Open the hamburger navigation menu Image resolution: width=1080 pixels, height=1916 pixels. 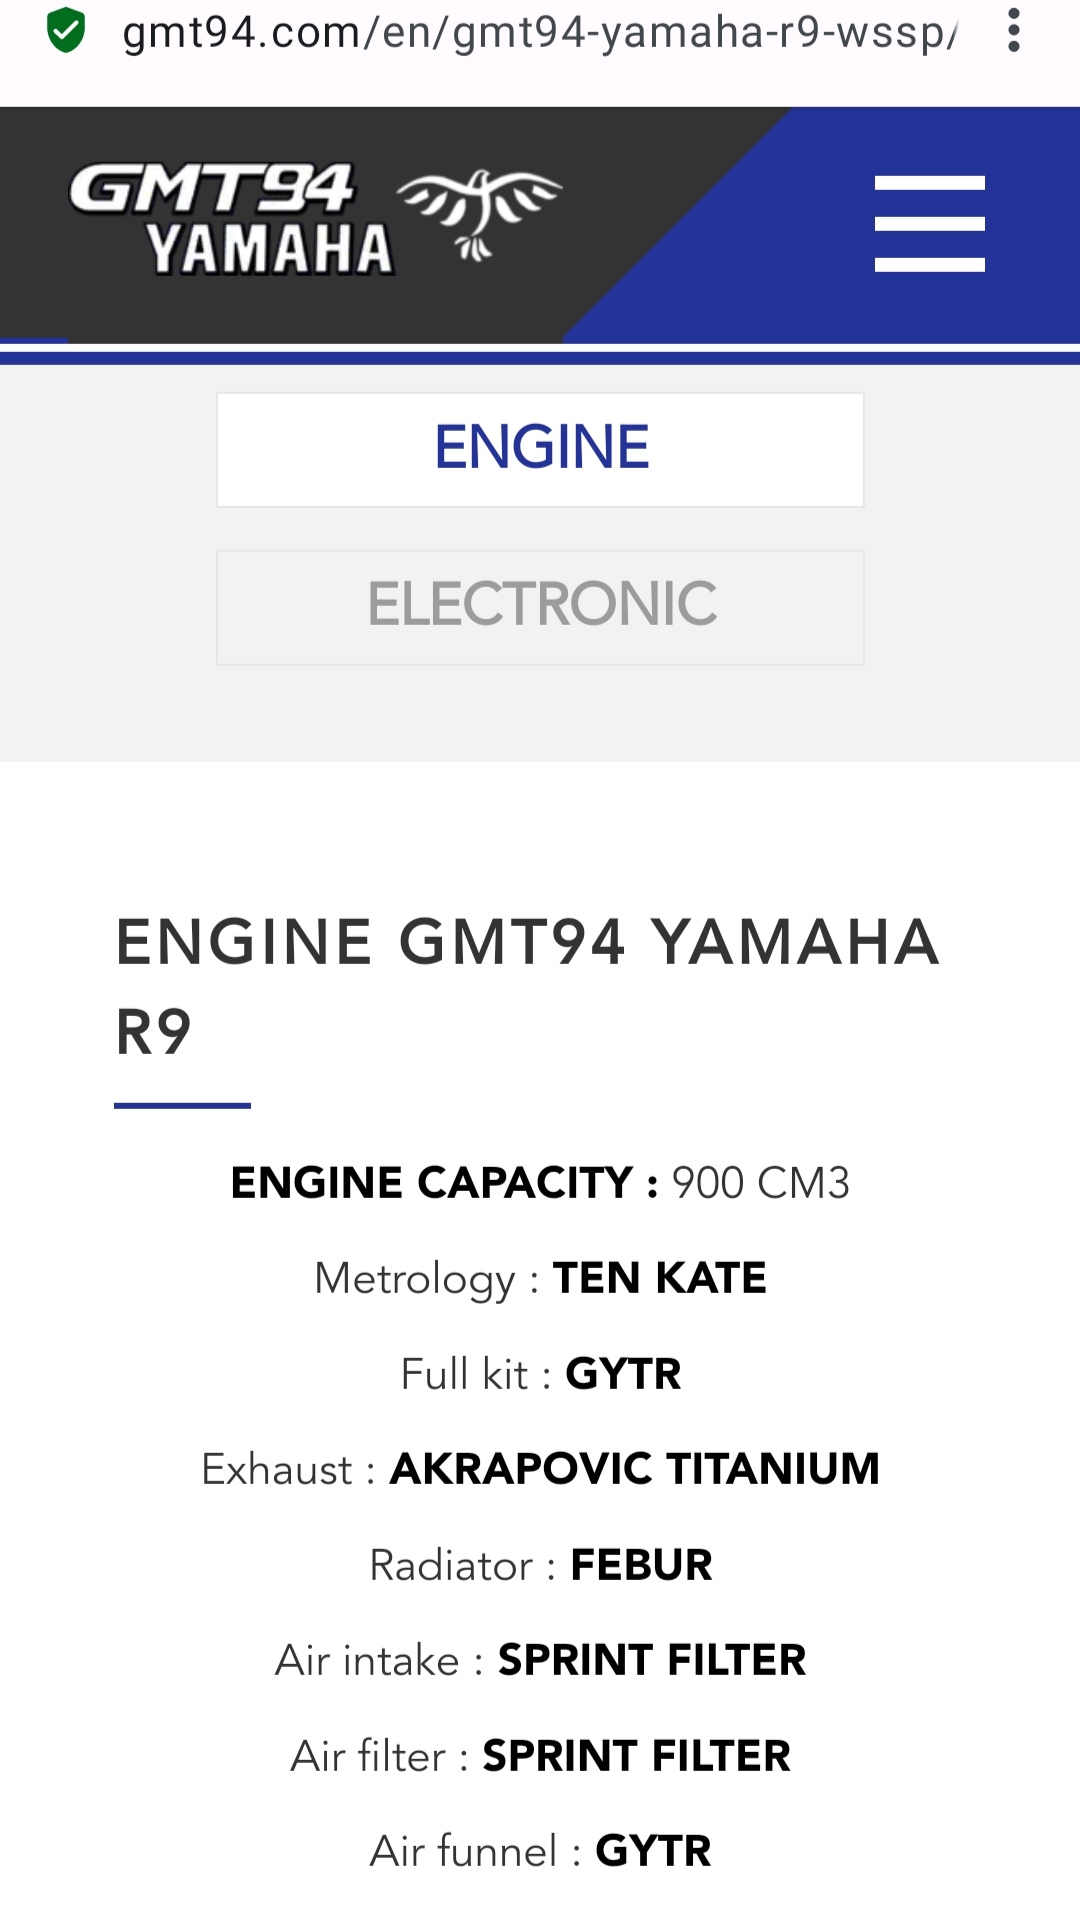(x=929, y=224)
